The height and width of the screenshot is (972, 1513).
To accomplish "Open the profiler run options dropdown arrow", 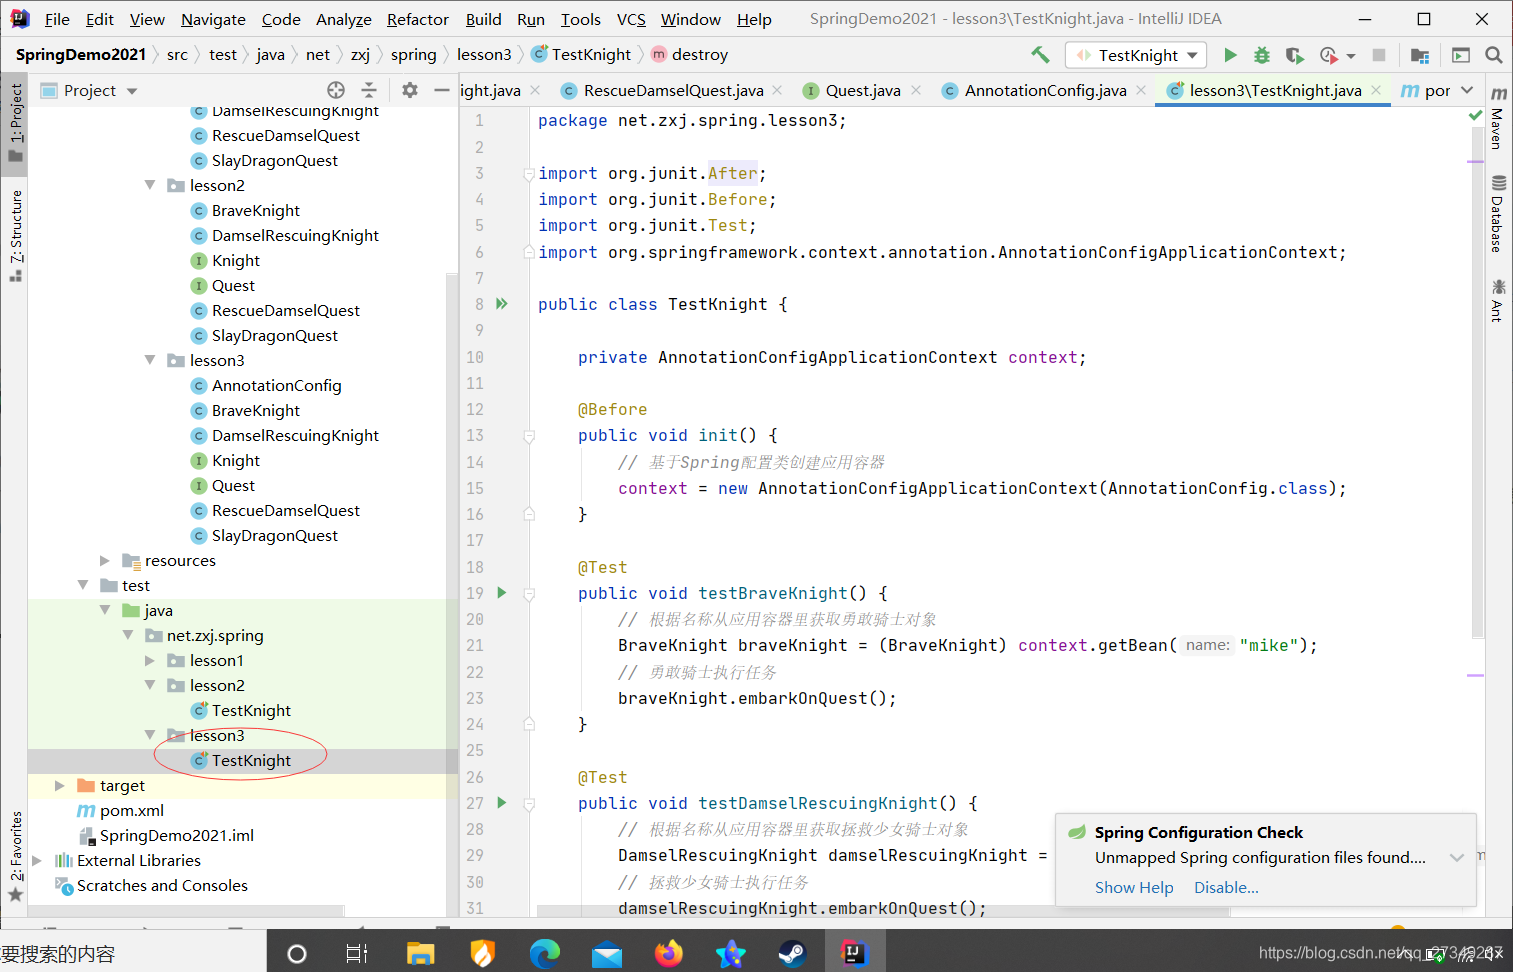I will coord(1351,56).
